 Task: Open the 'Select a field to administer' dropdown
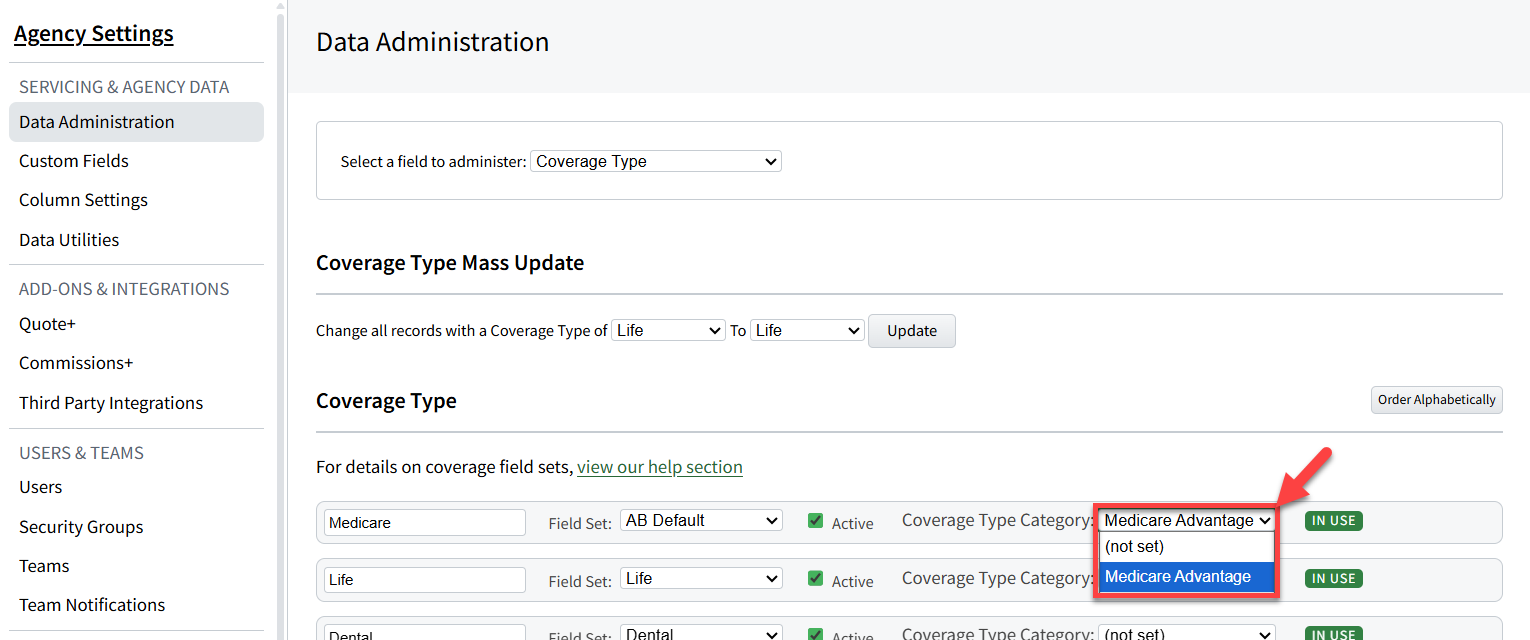pyautogui.click(x=656, y=161)
